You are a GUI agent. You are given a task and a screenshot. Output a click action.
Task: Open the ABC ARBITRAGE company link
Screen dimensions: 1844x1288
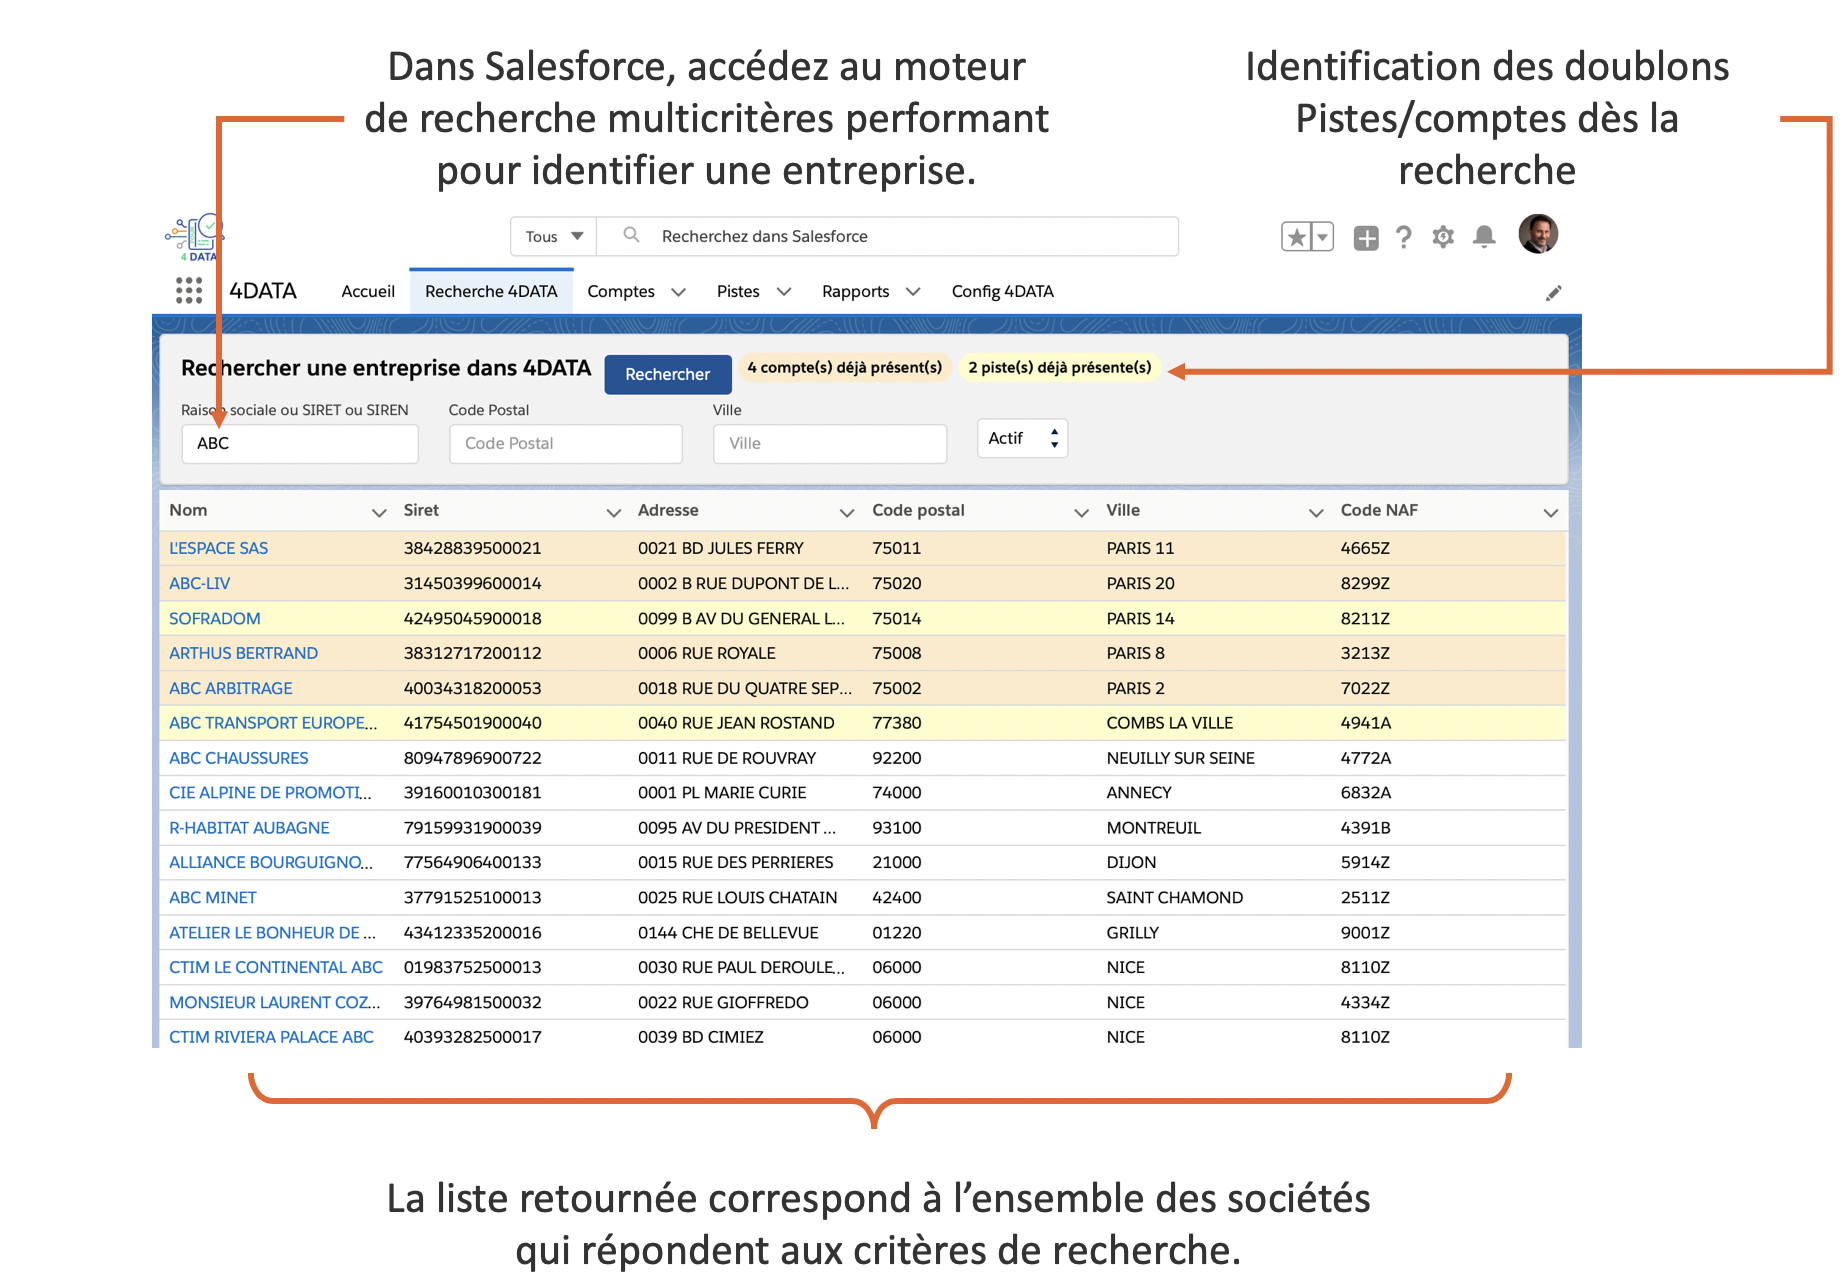coord(231,688)
